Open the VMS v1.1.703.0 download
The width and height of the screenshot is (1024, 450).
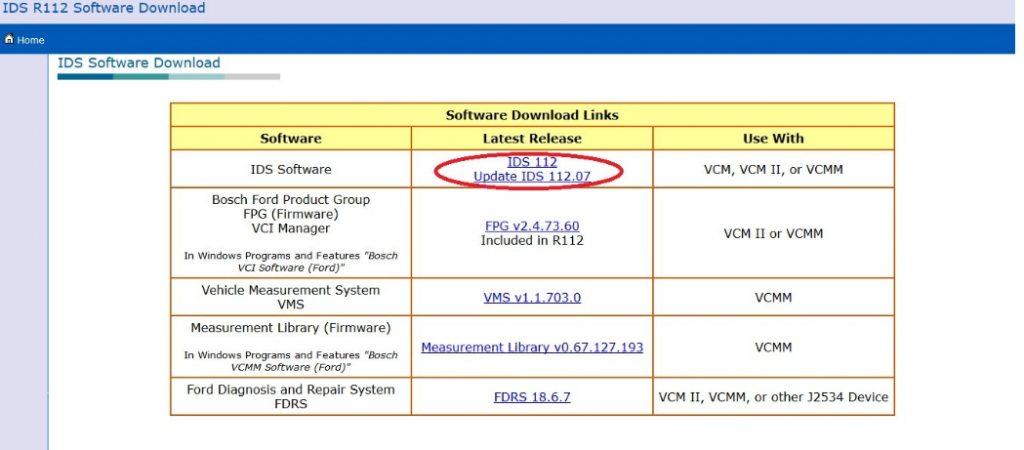[532, 298]
